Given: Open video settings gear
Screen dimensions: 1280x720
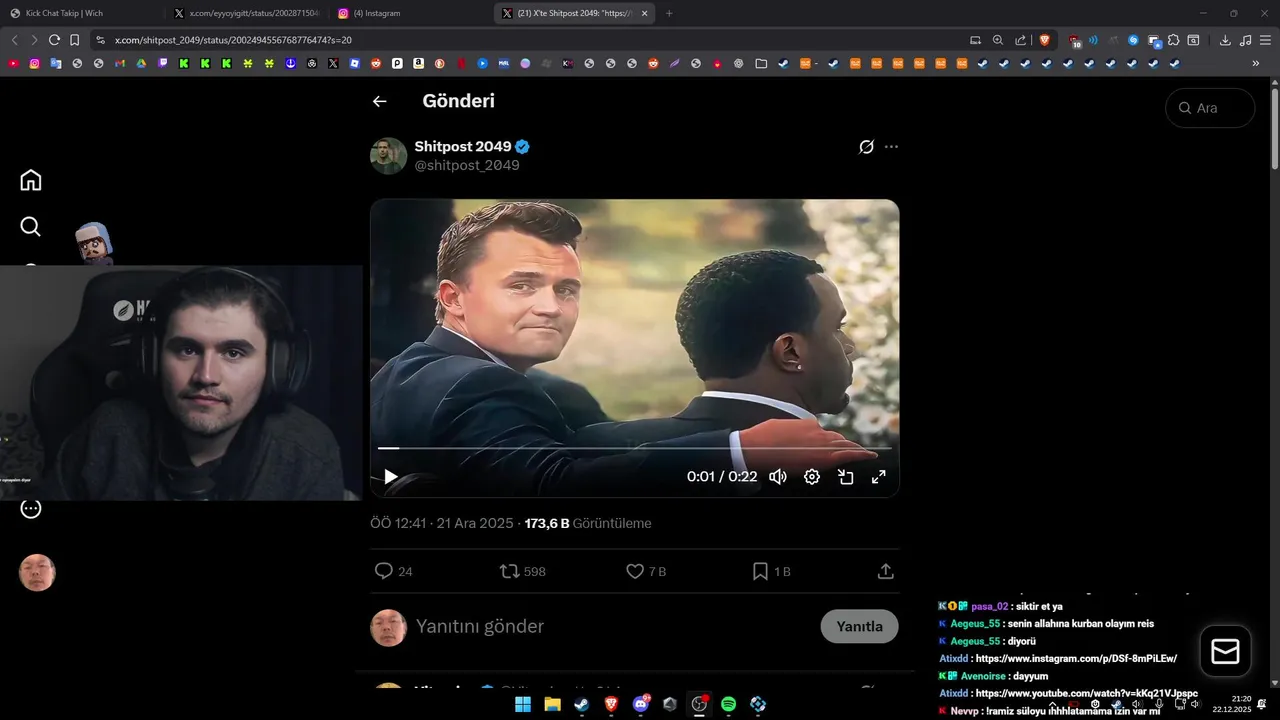Looking at the screenshot, I should [x=812, y=477].
